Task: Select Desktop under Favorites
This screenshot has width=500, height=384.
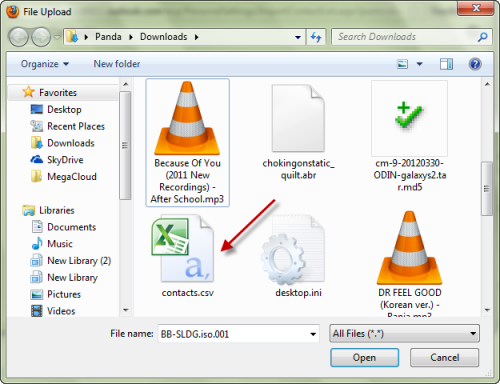Action: click(x=64, y=109)
